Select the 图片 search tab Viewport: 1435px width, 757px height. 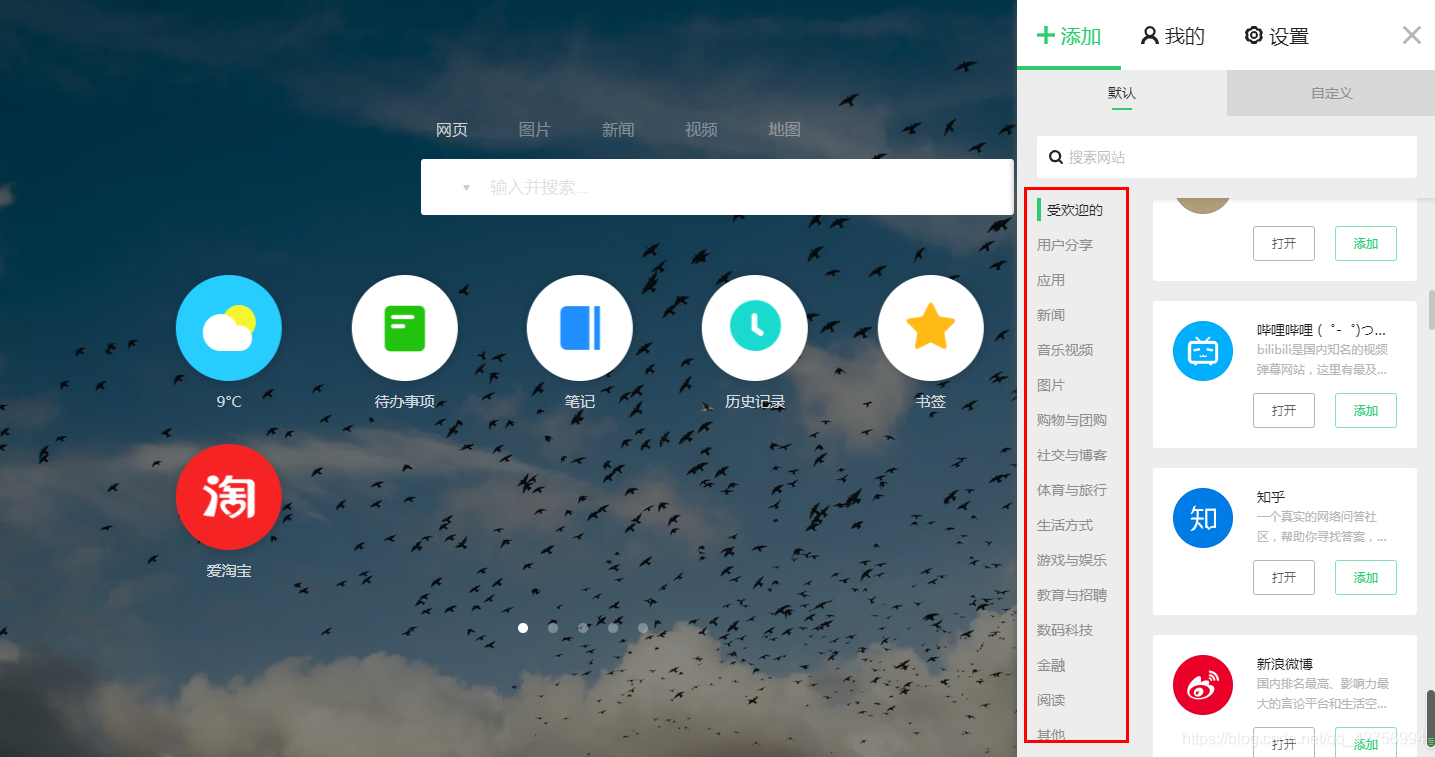535,130
